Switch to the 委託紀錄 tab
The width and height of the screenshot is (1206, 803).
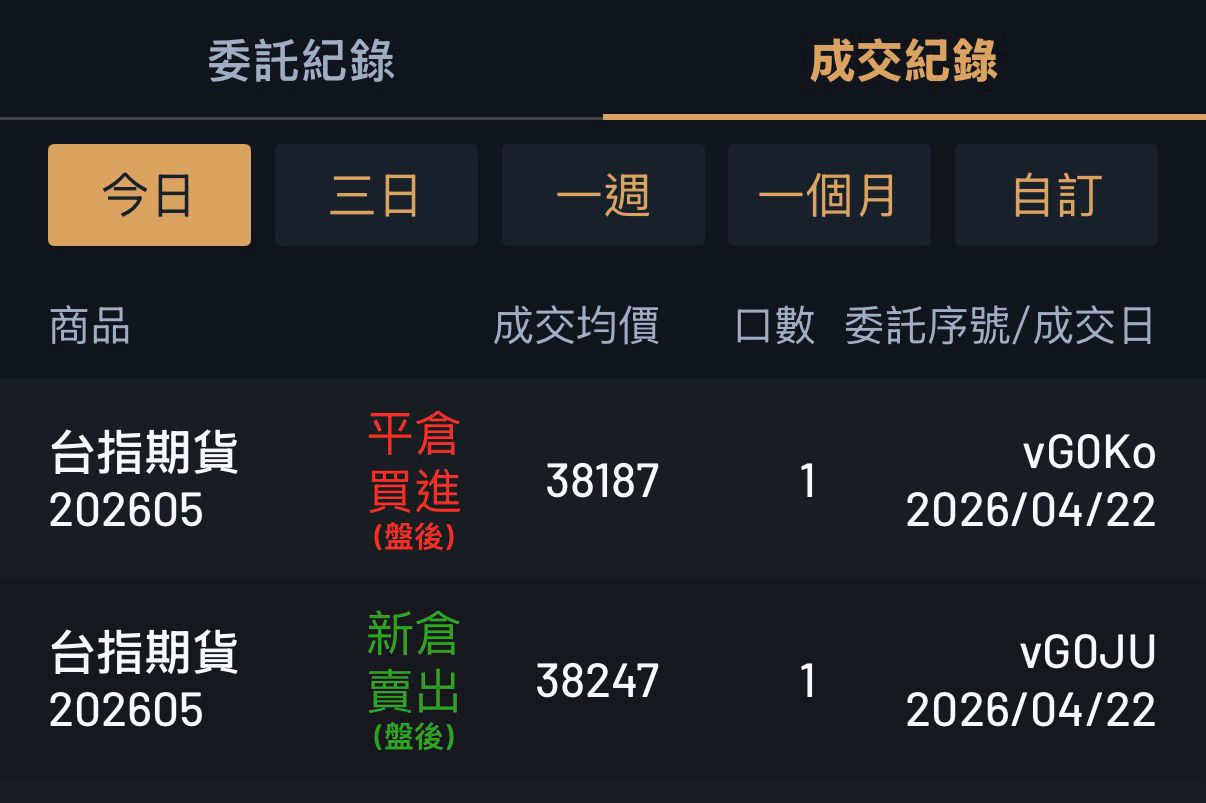point(301,61)
